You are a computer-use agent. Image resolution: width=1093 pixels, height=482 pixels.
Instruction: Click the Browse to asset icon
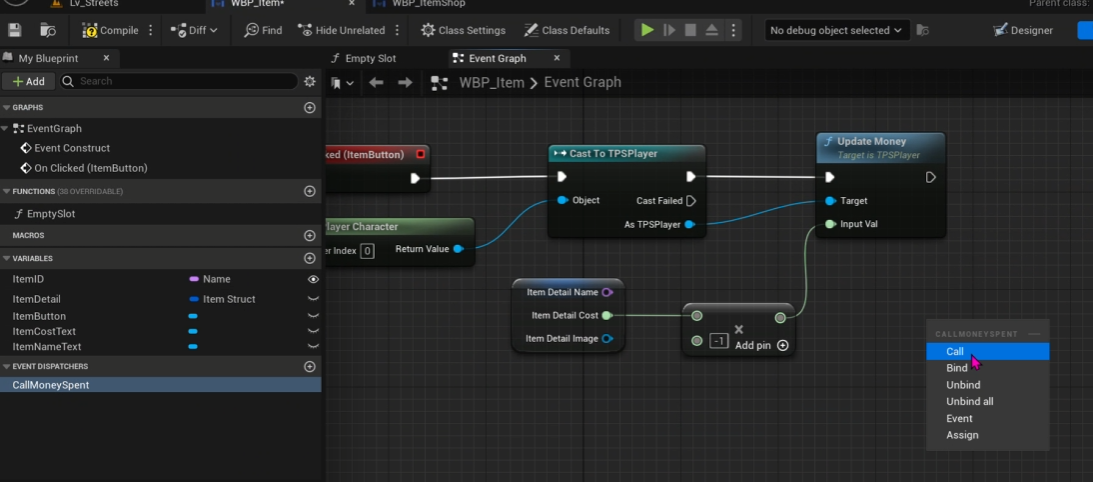pyautogui.click(x=47, y=30)
